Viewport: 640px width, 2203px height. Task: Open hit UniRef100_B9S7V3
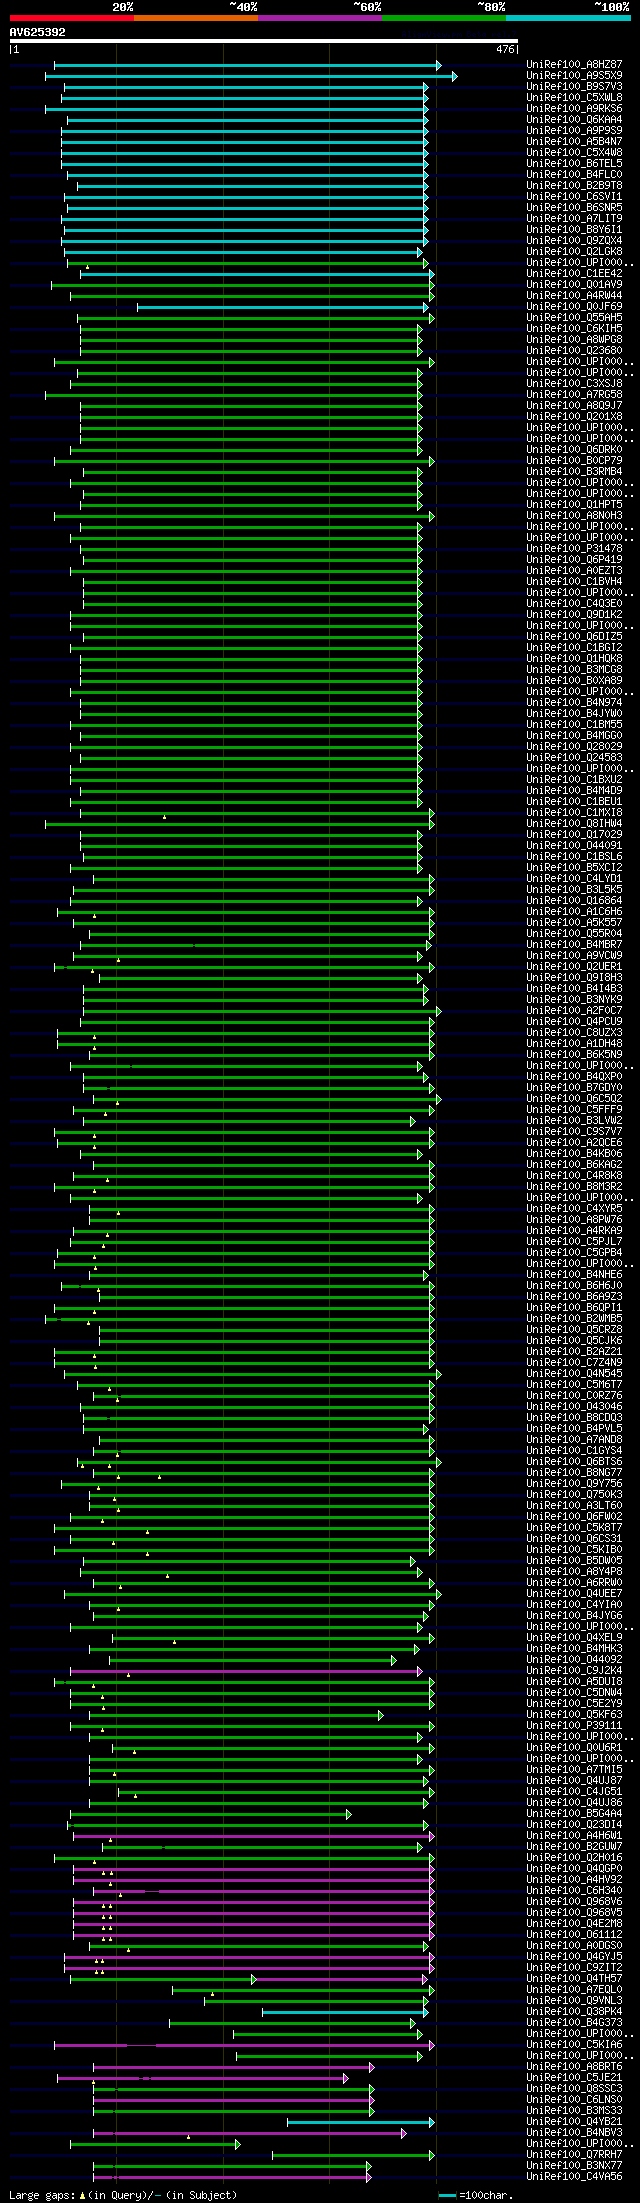tap(574, 87)
